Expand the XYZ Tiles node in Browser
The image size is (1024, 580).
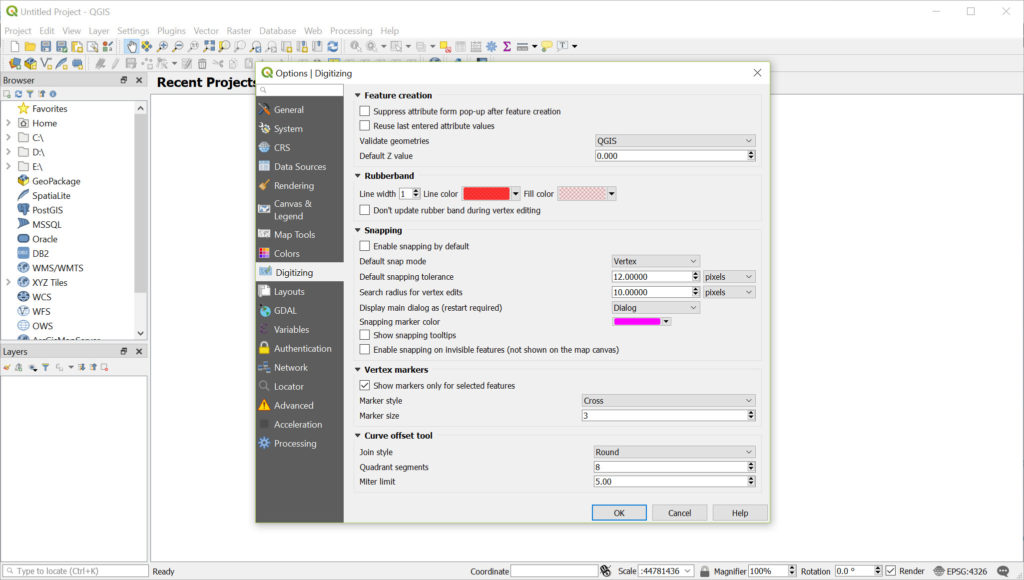(x=8, y=283)
